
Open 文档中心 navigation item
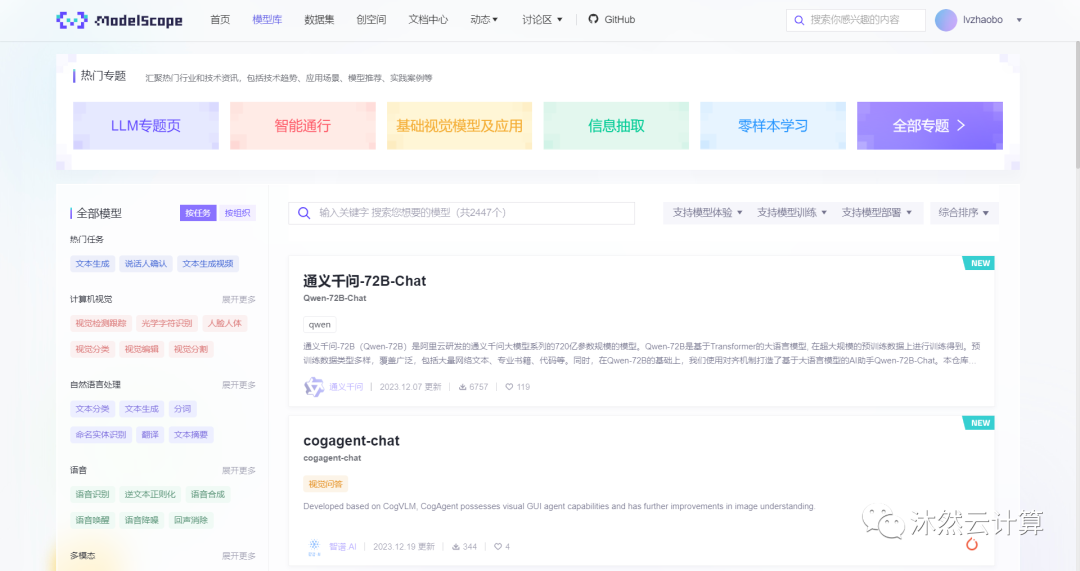pyautogui.click(x=428, y=20)
